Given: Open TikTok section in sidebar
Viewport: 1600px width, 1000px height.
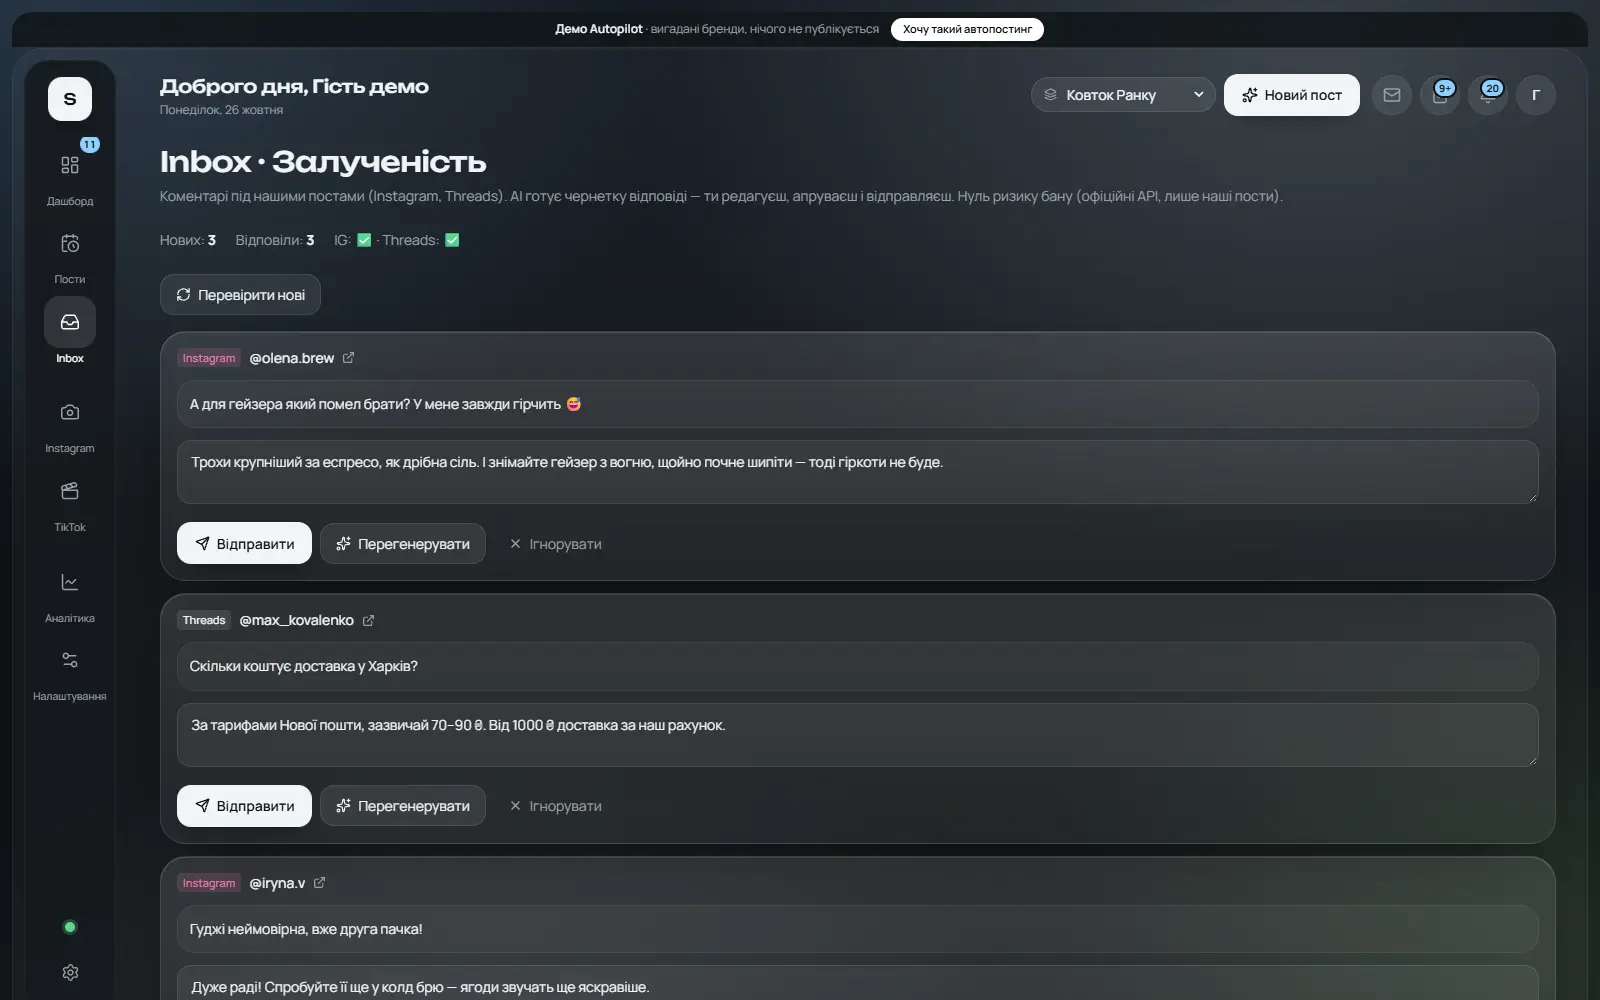Looking at the screenshot, I should point(70,504).
